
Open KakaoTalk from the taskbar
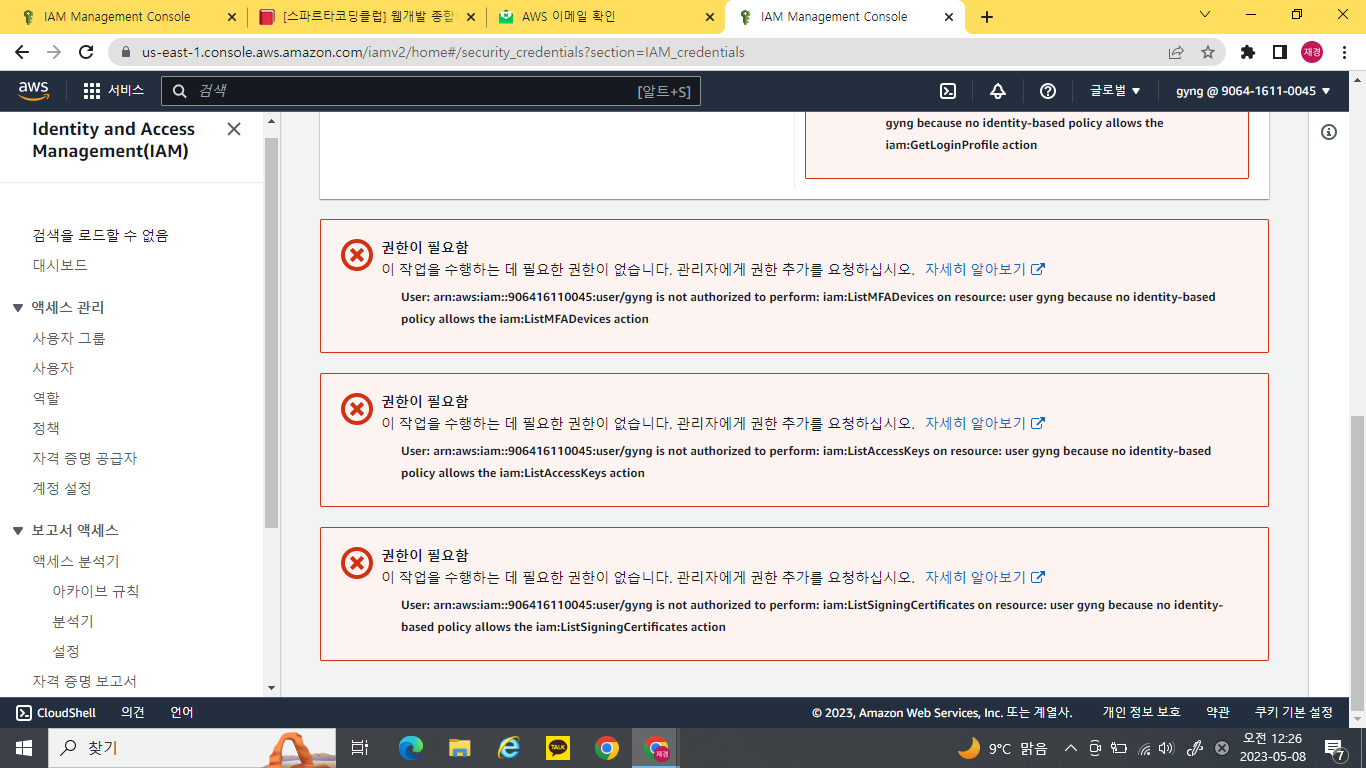pyautogui.click(x=558, y=747)
